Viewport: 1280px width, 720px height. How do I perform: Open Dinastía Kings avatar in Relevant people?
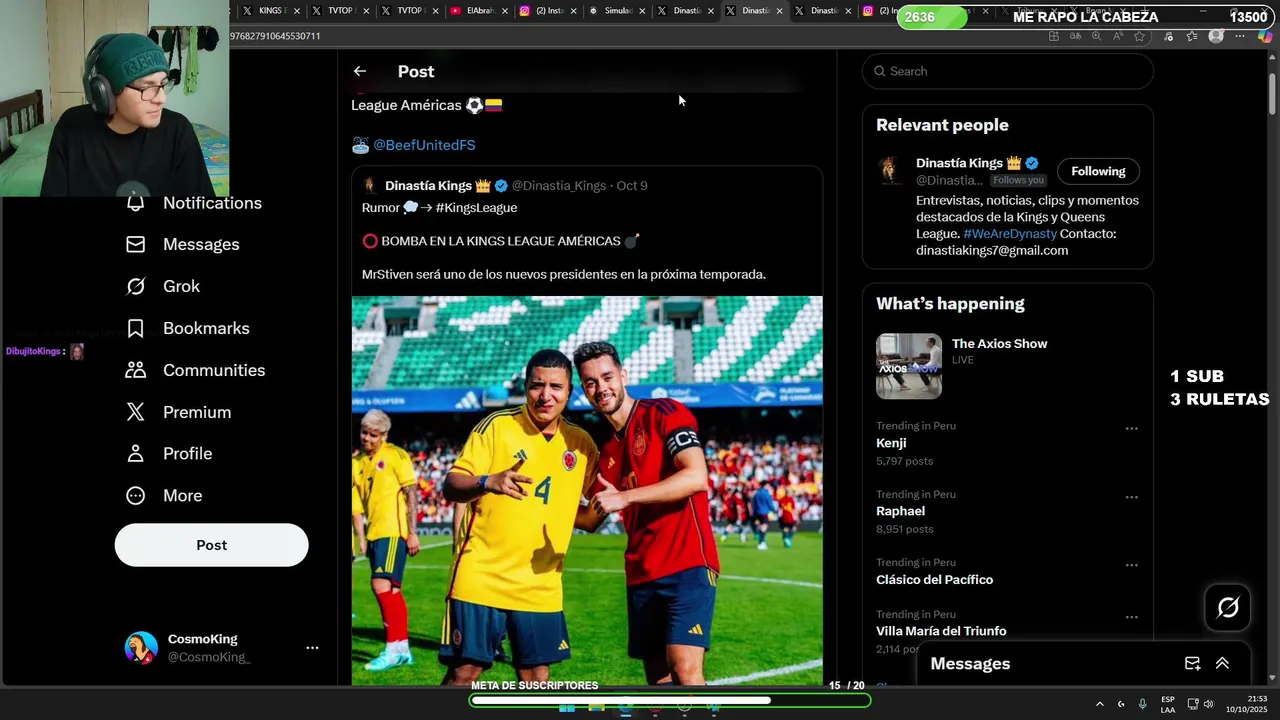889,170
